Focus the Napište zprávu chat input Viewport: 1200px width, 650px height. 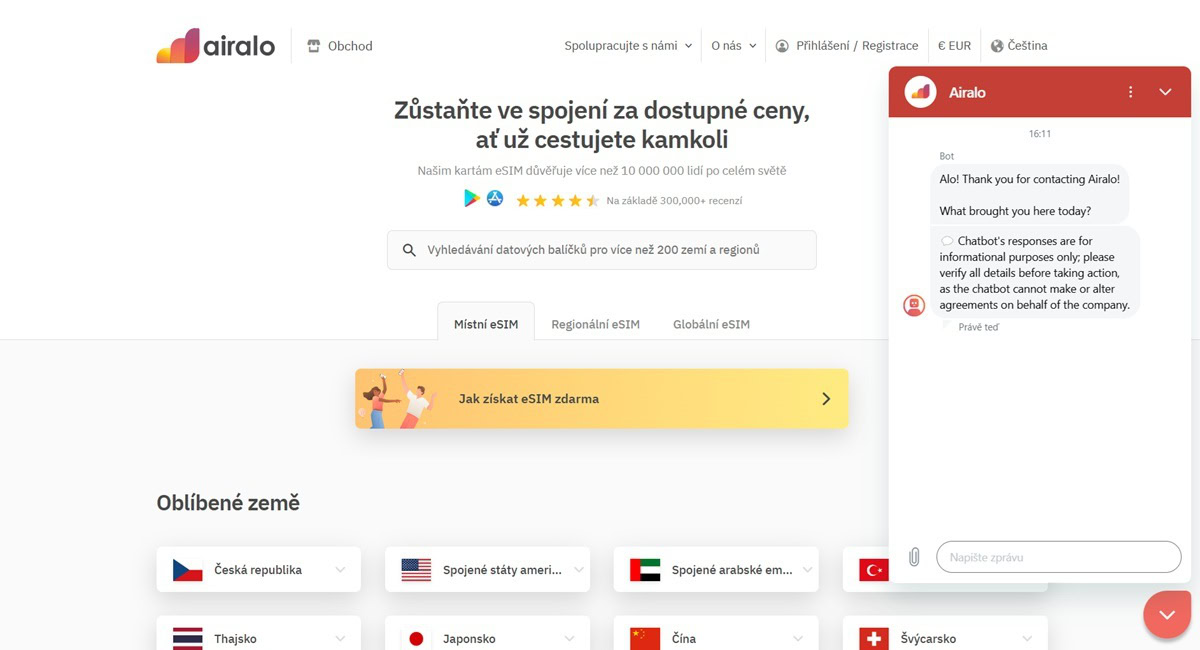pos(1059,557)
